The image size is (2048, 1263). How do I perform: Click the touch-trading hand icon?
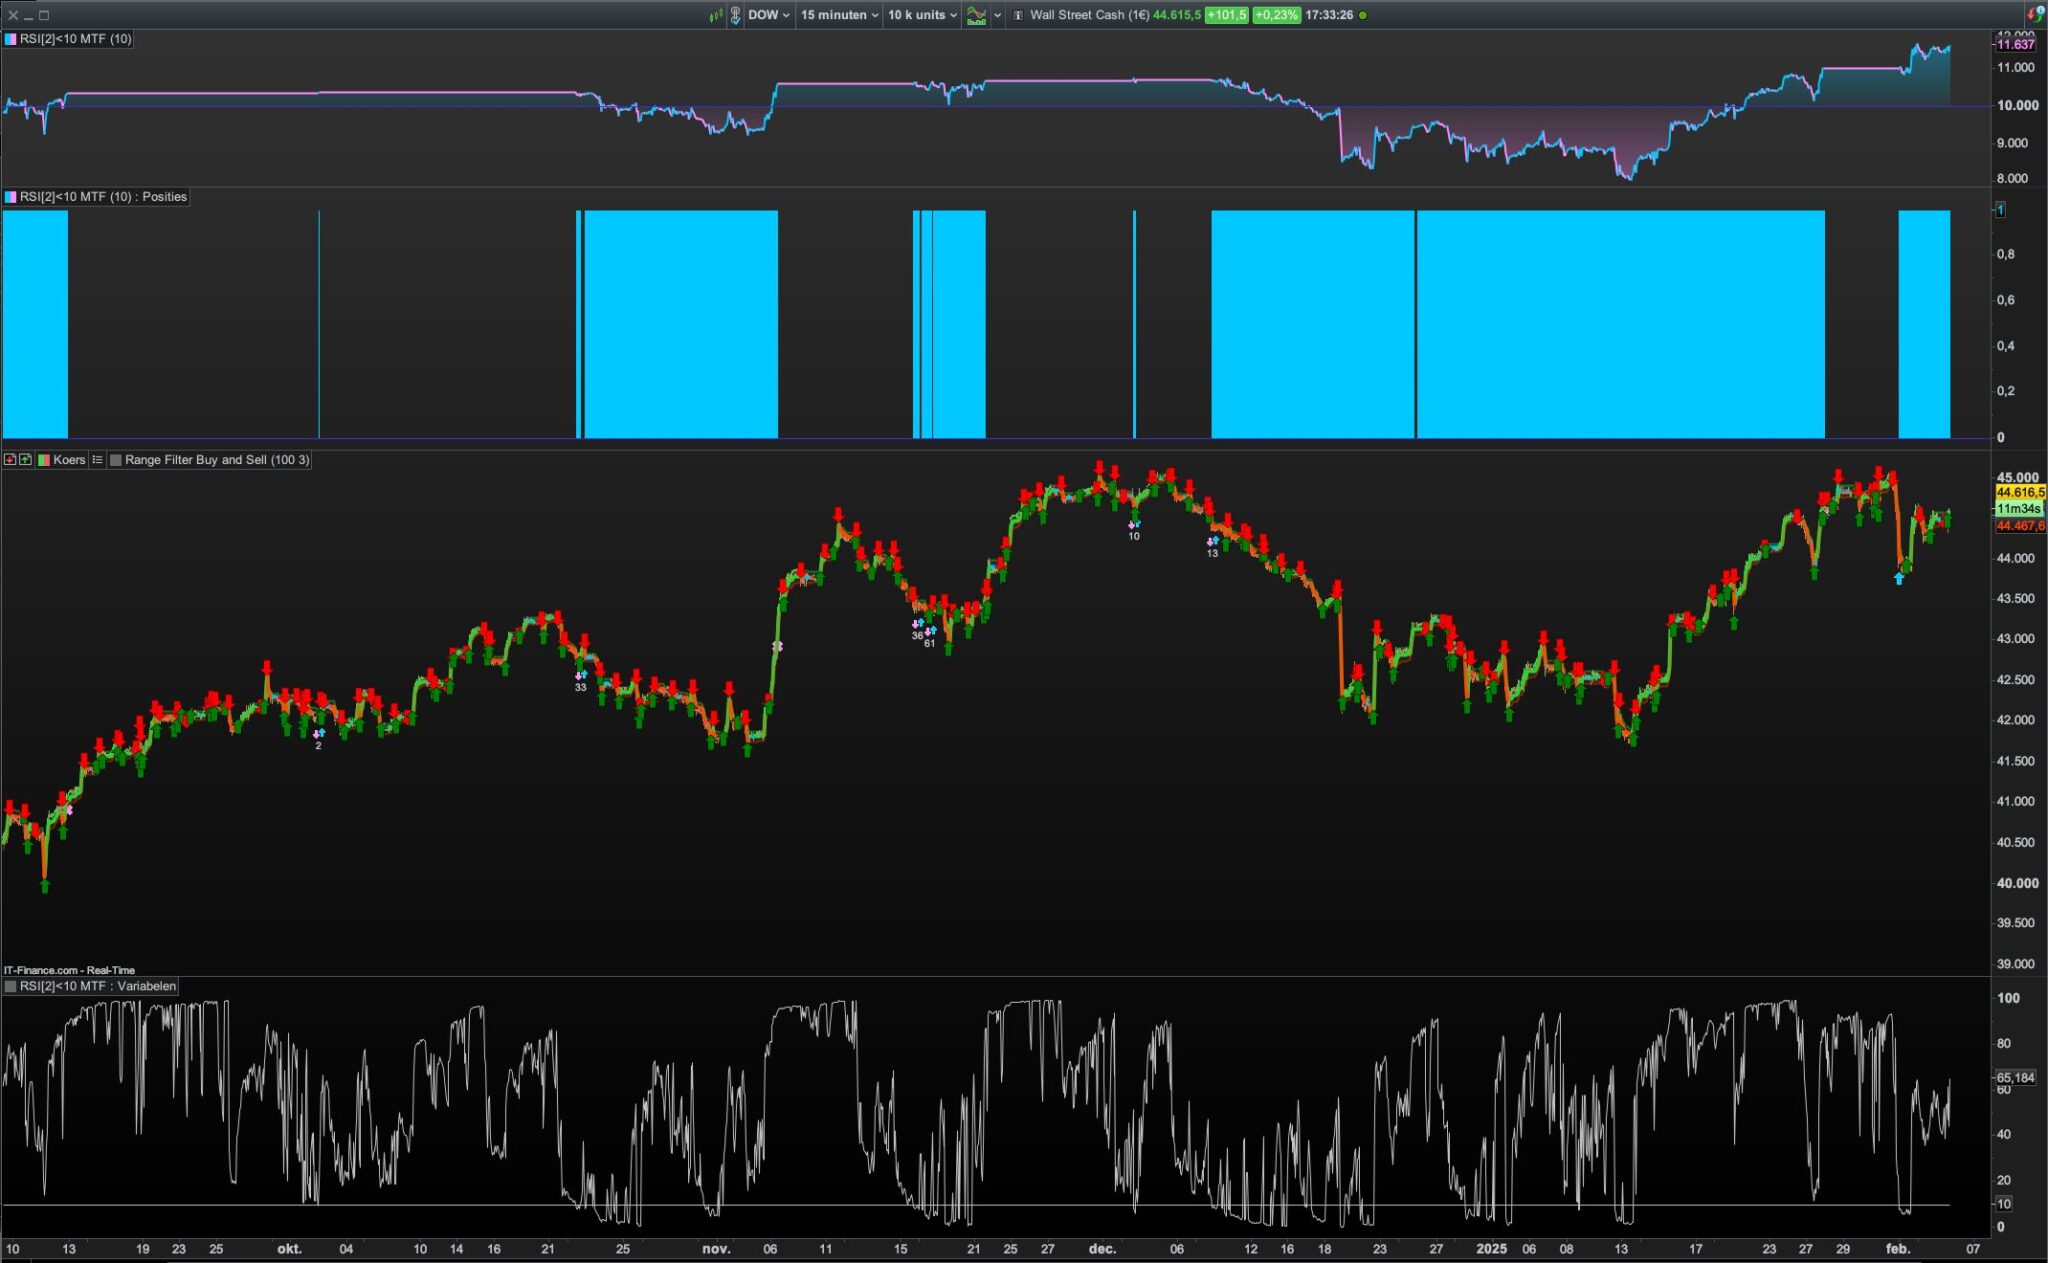point(735,15)
